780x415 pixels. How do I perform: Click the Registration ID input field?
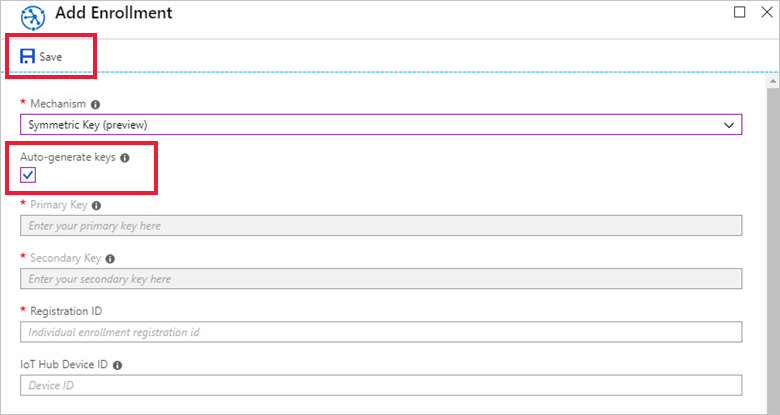tap(380, 331)
